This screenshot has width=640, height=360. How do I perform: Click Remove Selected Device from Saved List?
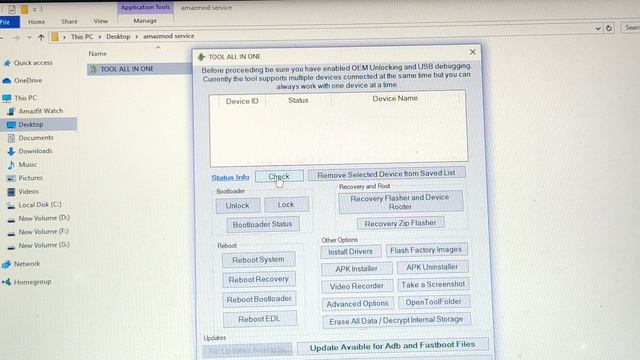tap(386, 174)
